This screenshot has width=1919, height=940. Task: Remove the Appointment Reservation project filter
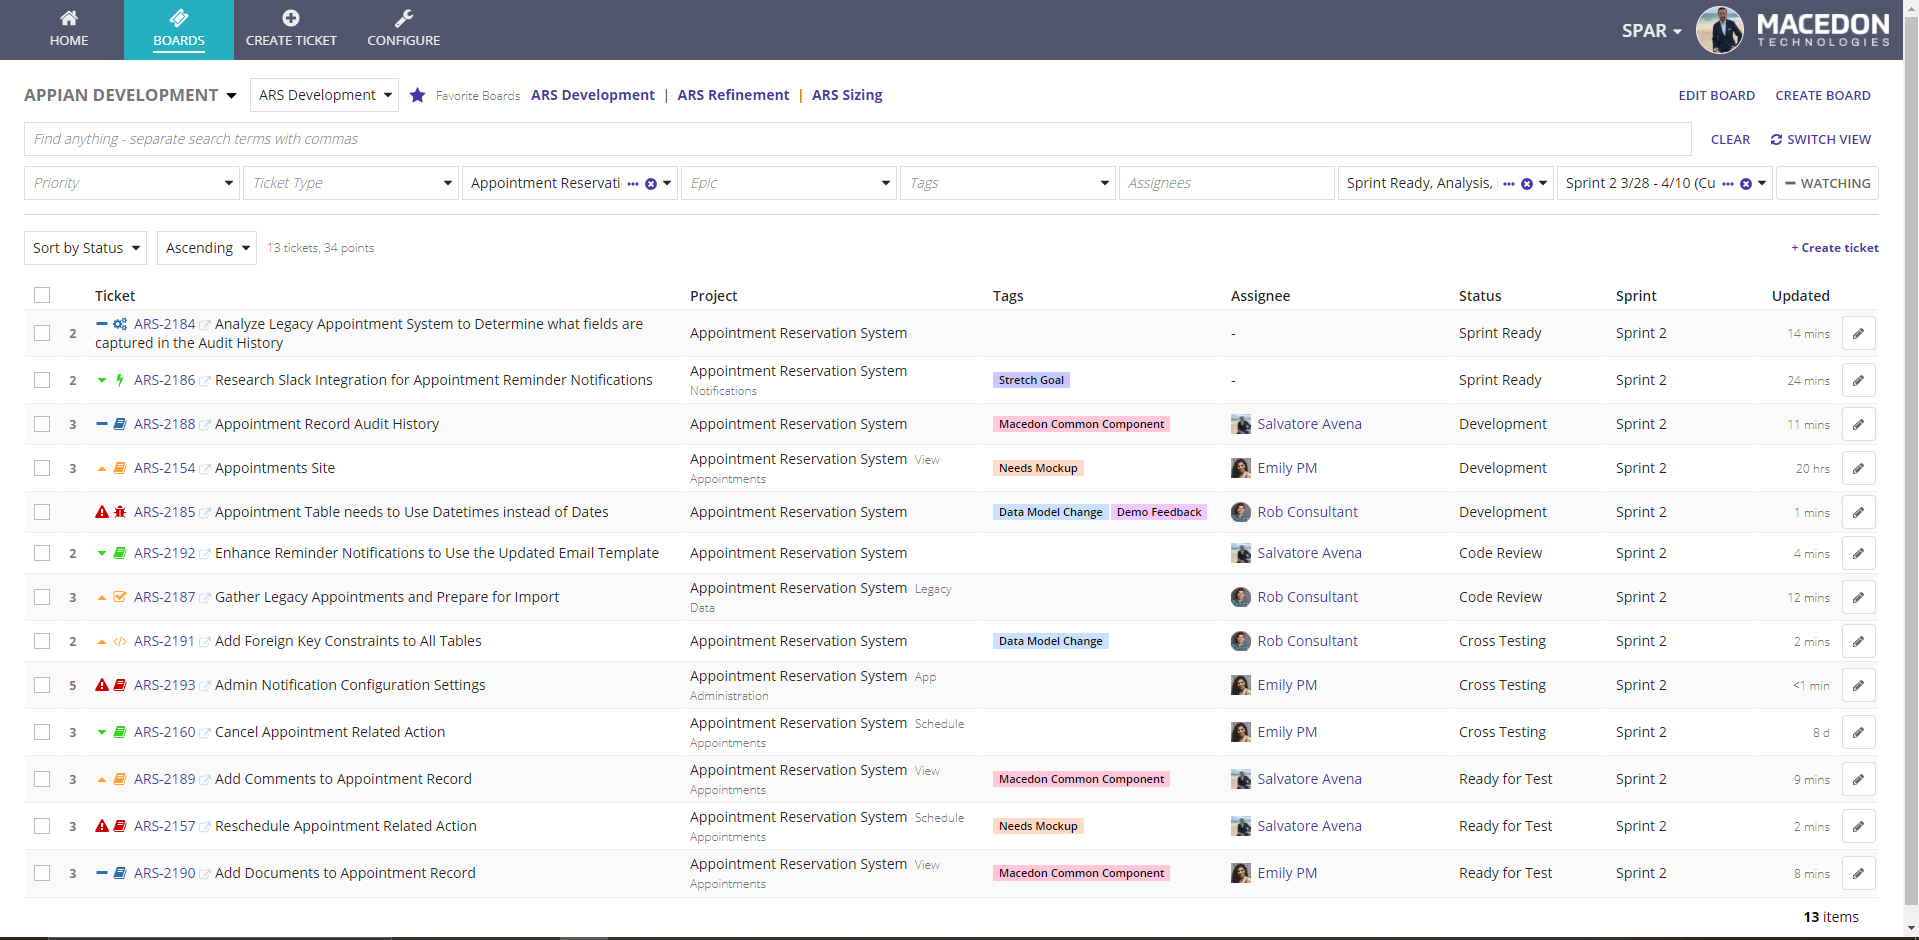(651, 184)
